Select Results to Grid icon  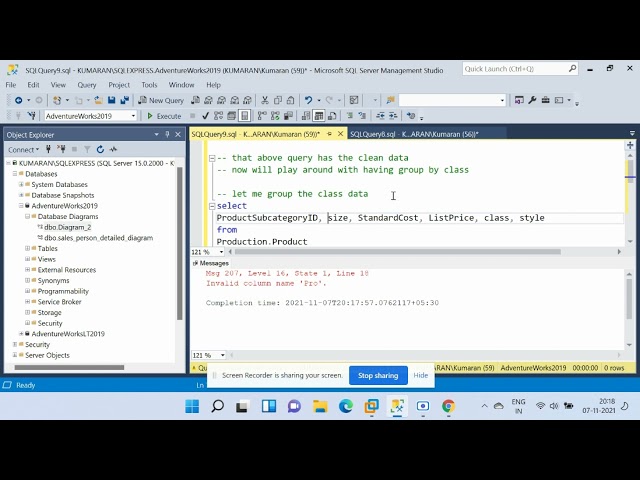point(319,116)
